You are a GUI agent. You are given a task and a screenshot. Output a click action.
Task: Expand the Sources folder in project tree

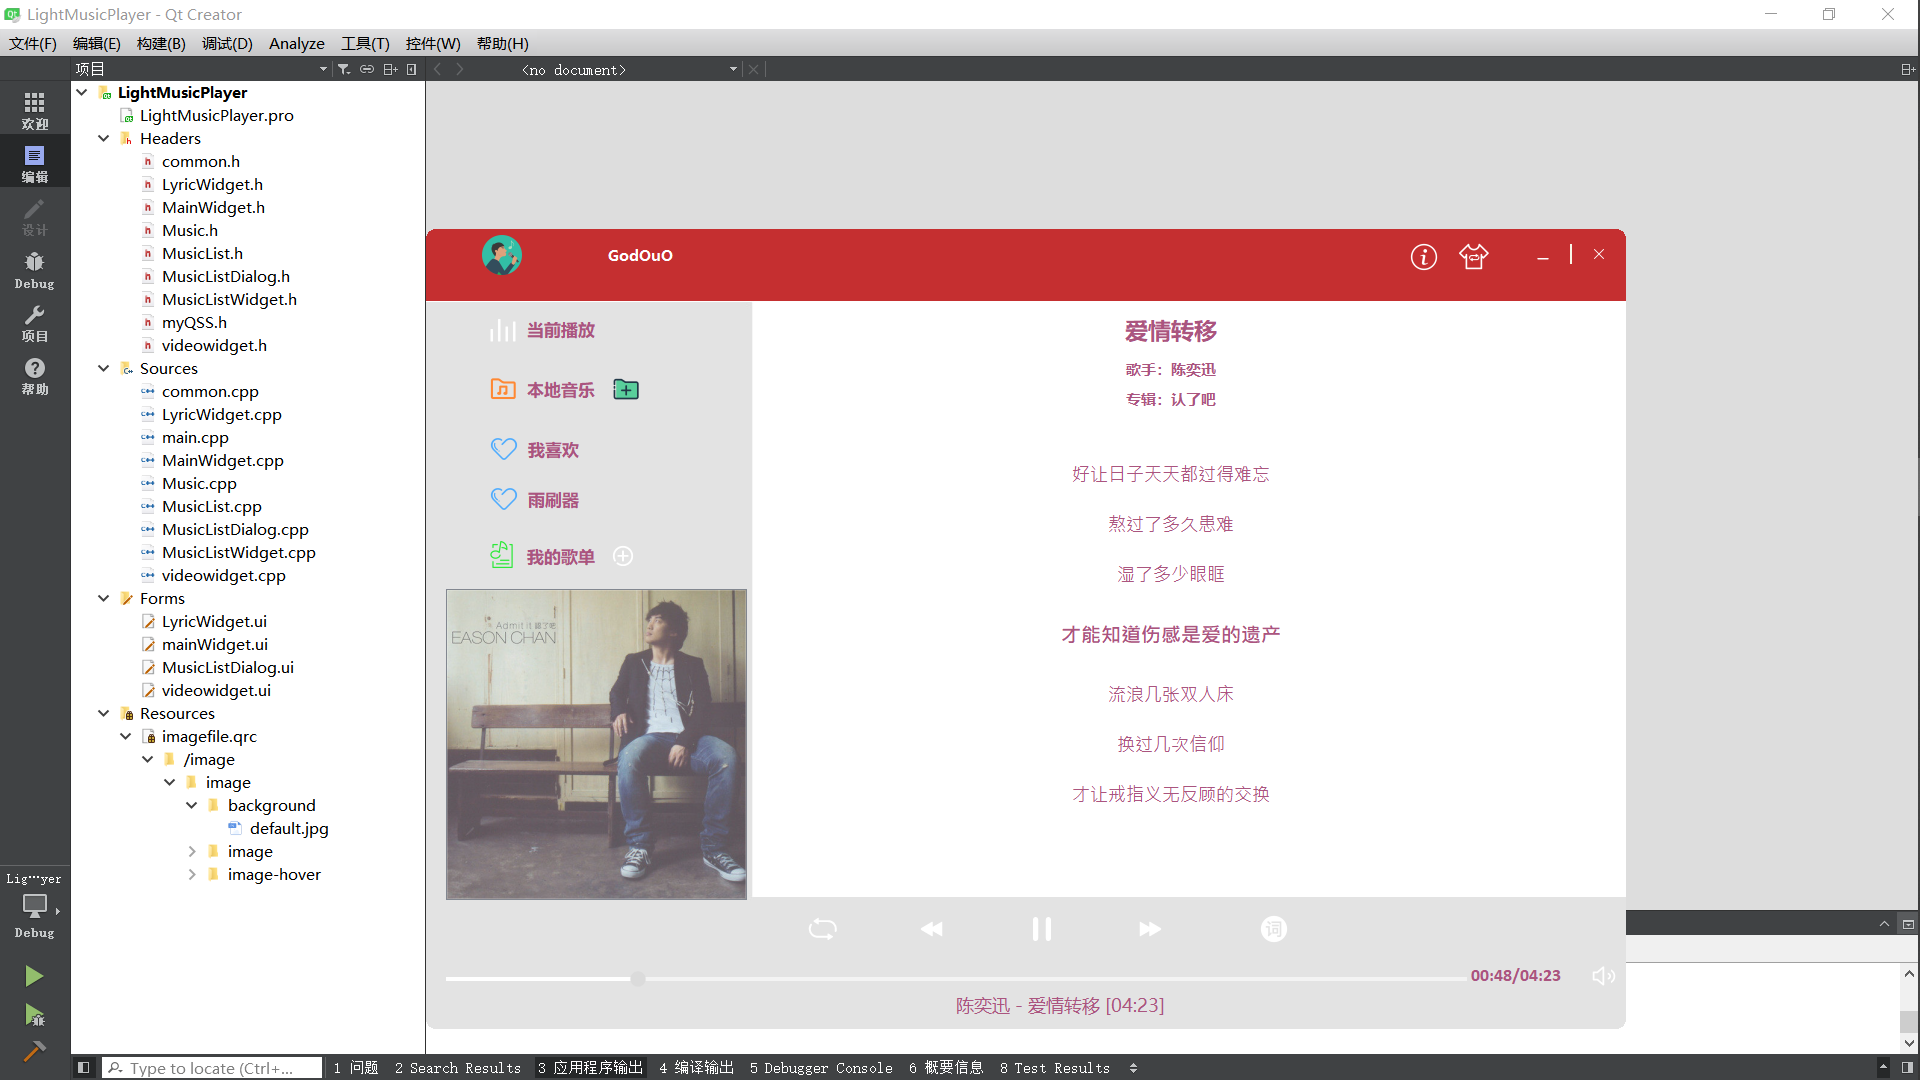(103, 368)
